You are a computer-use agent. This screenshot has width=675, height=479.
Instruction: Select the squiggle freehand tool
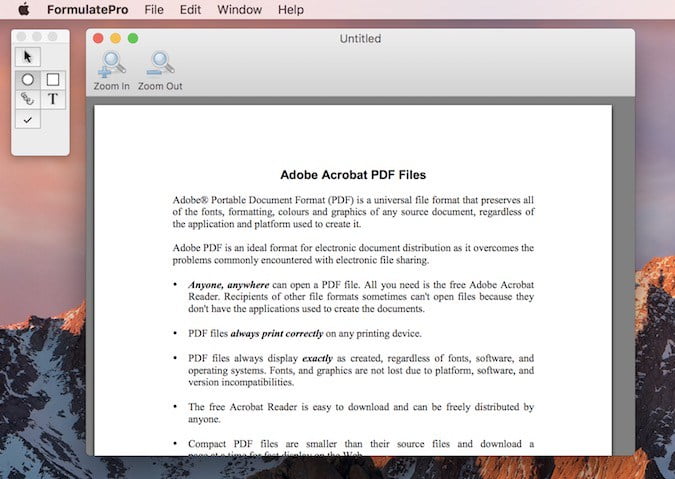click(x=28, y=99)
